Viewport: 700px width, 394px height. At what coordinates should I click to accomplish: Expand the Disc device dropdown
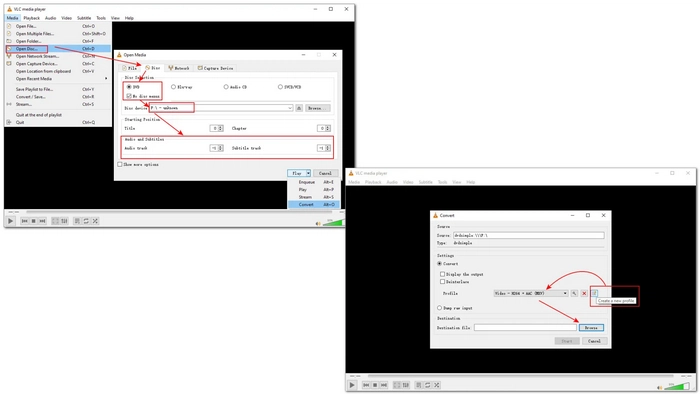pyautogui.click(x=290, y=108)
